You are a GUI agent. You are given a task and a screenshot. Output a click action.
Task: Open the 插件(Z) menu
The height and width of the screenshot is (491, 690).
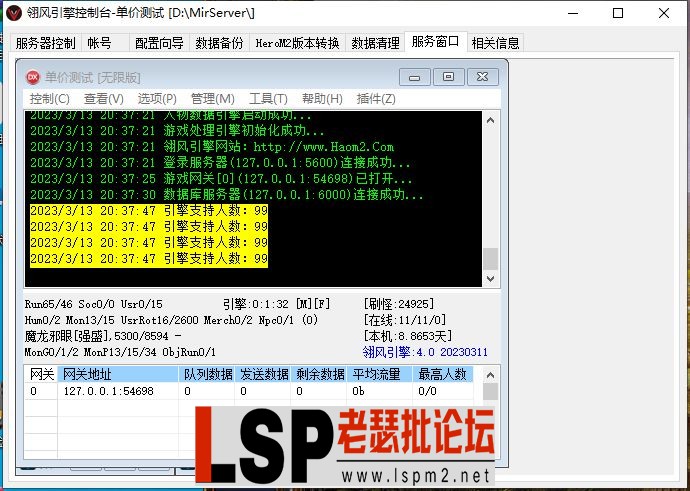pos(376,99)
